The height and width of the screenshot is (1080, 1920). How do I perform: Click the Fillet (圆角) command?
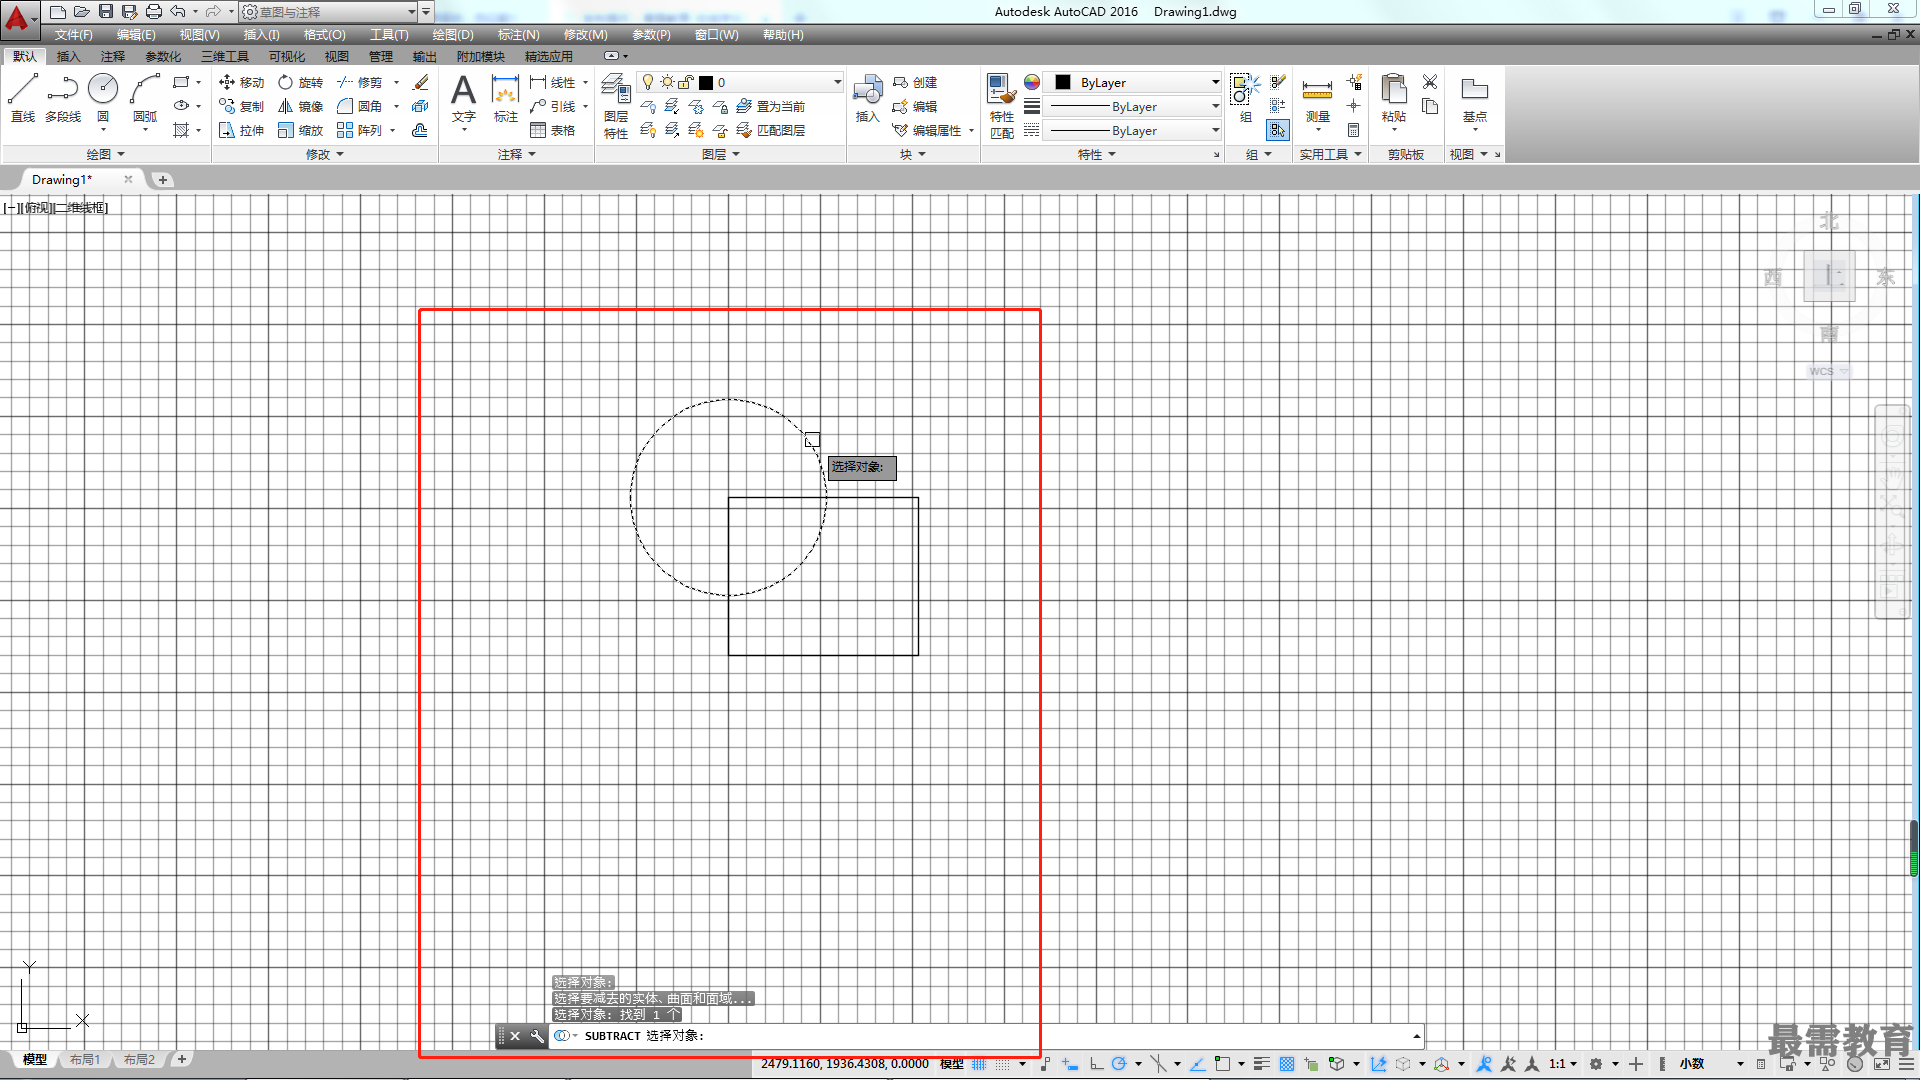point(360,106)
